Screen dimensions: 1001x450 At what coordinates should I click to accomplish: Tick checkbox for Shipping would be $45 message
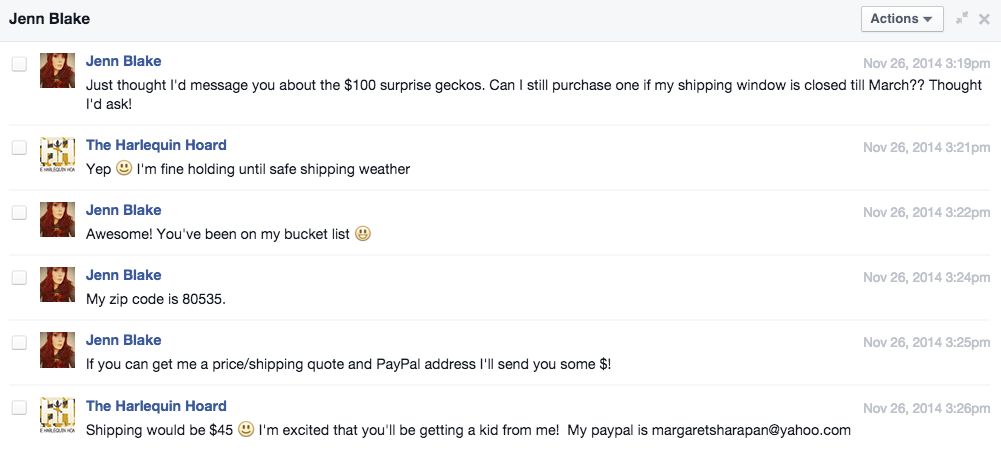(20, 408)
